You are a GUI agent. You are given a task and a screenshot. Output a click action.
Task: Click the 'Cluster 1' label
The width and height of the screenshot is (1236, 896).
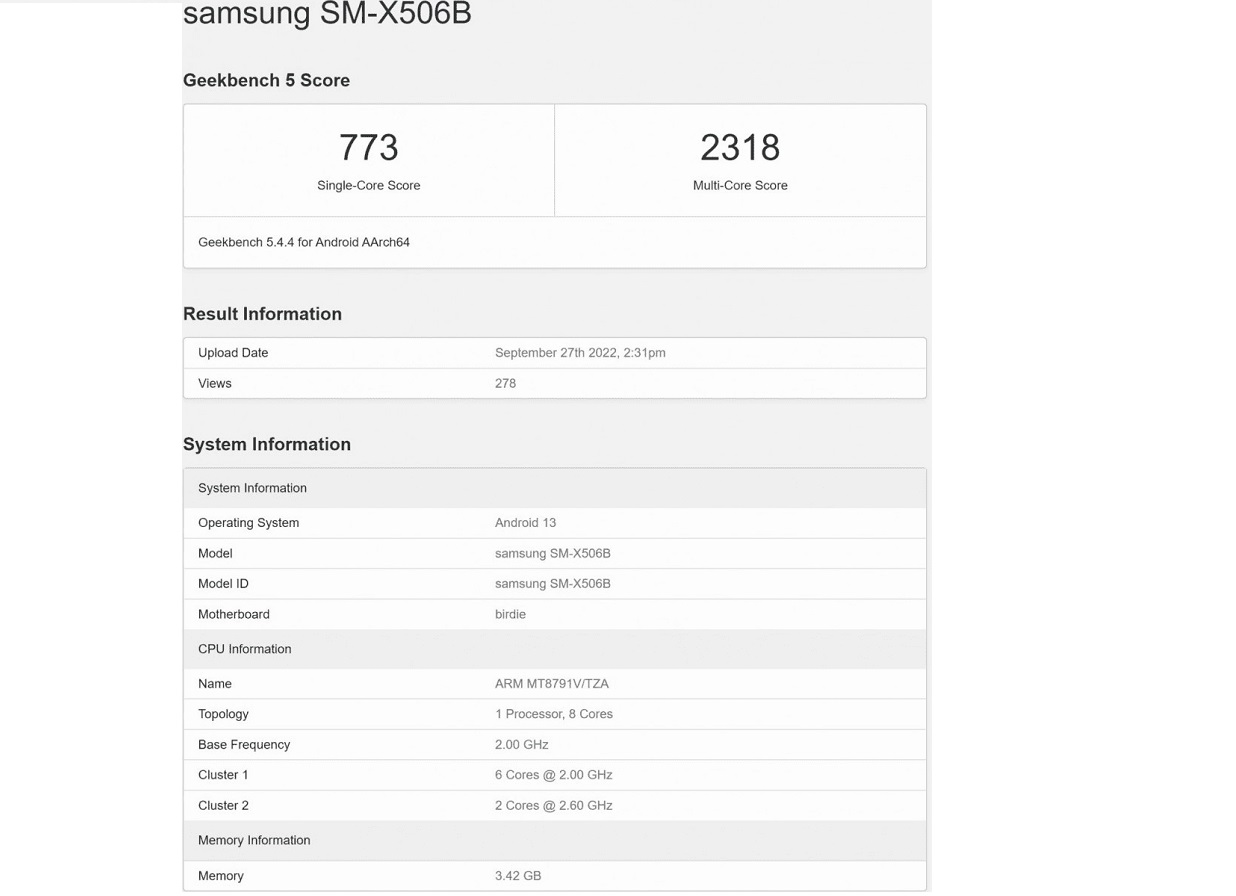[223, 775]
